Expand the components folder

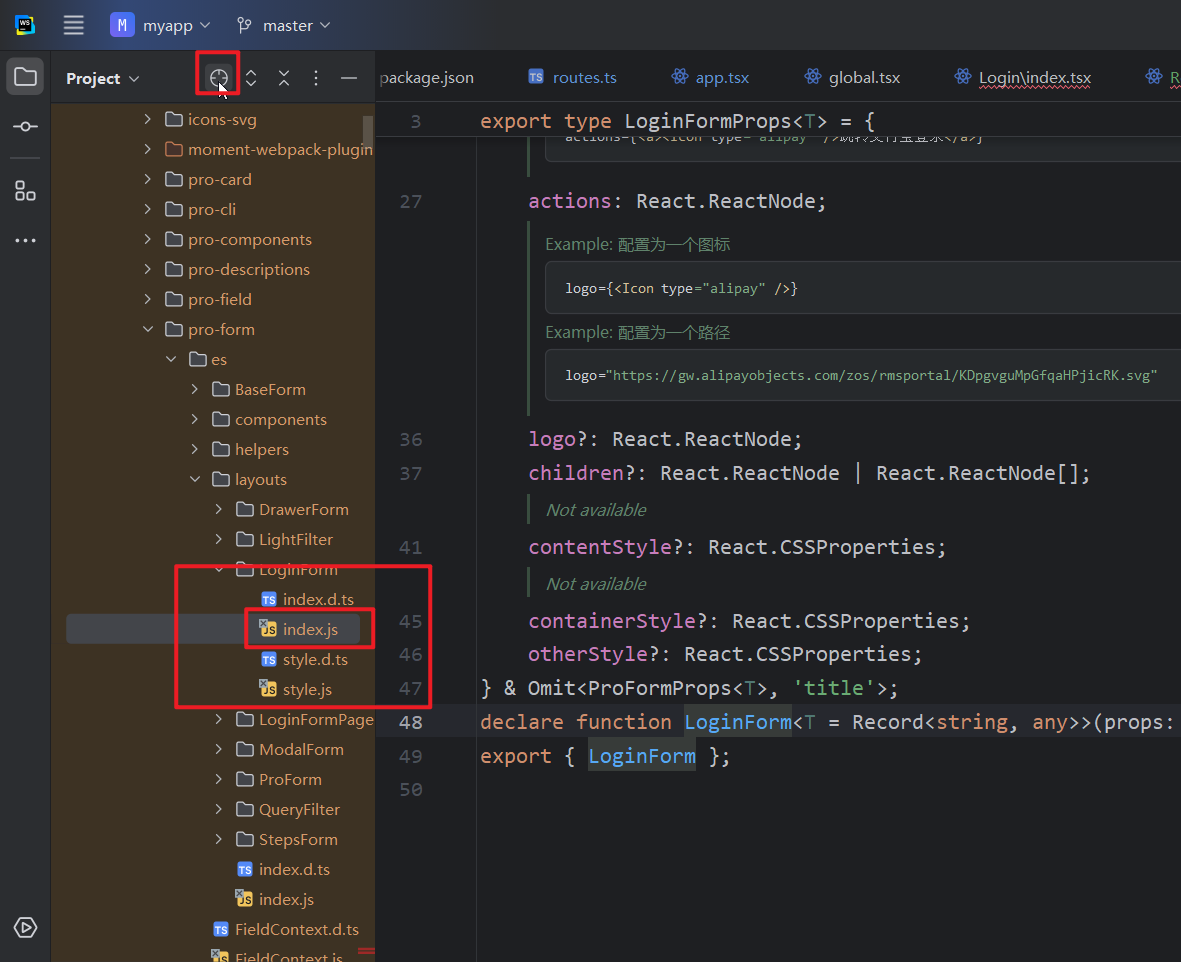pyautogui.click(x=195, y=419)
